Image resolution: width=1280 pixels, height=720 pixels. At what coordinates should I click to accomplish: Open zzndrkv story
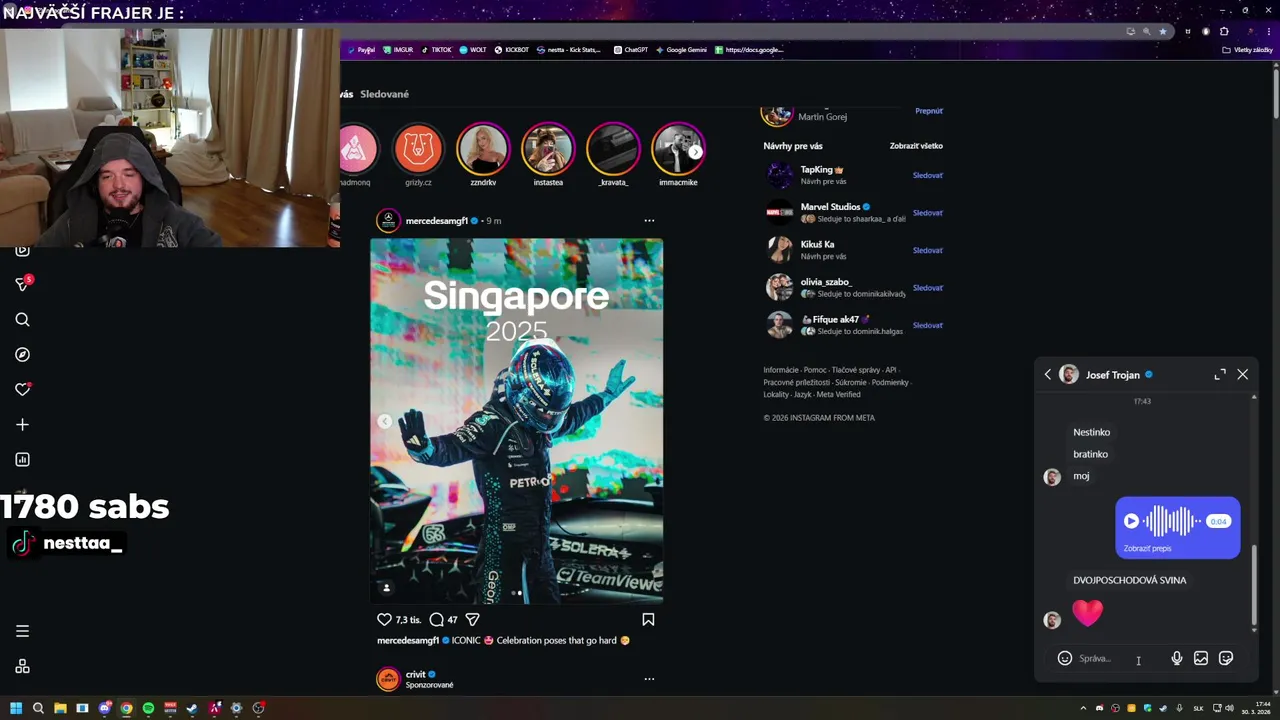coord(483,149)
